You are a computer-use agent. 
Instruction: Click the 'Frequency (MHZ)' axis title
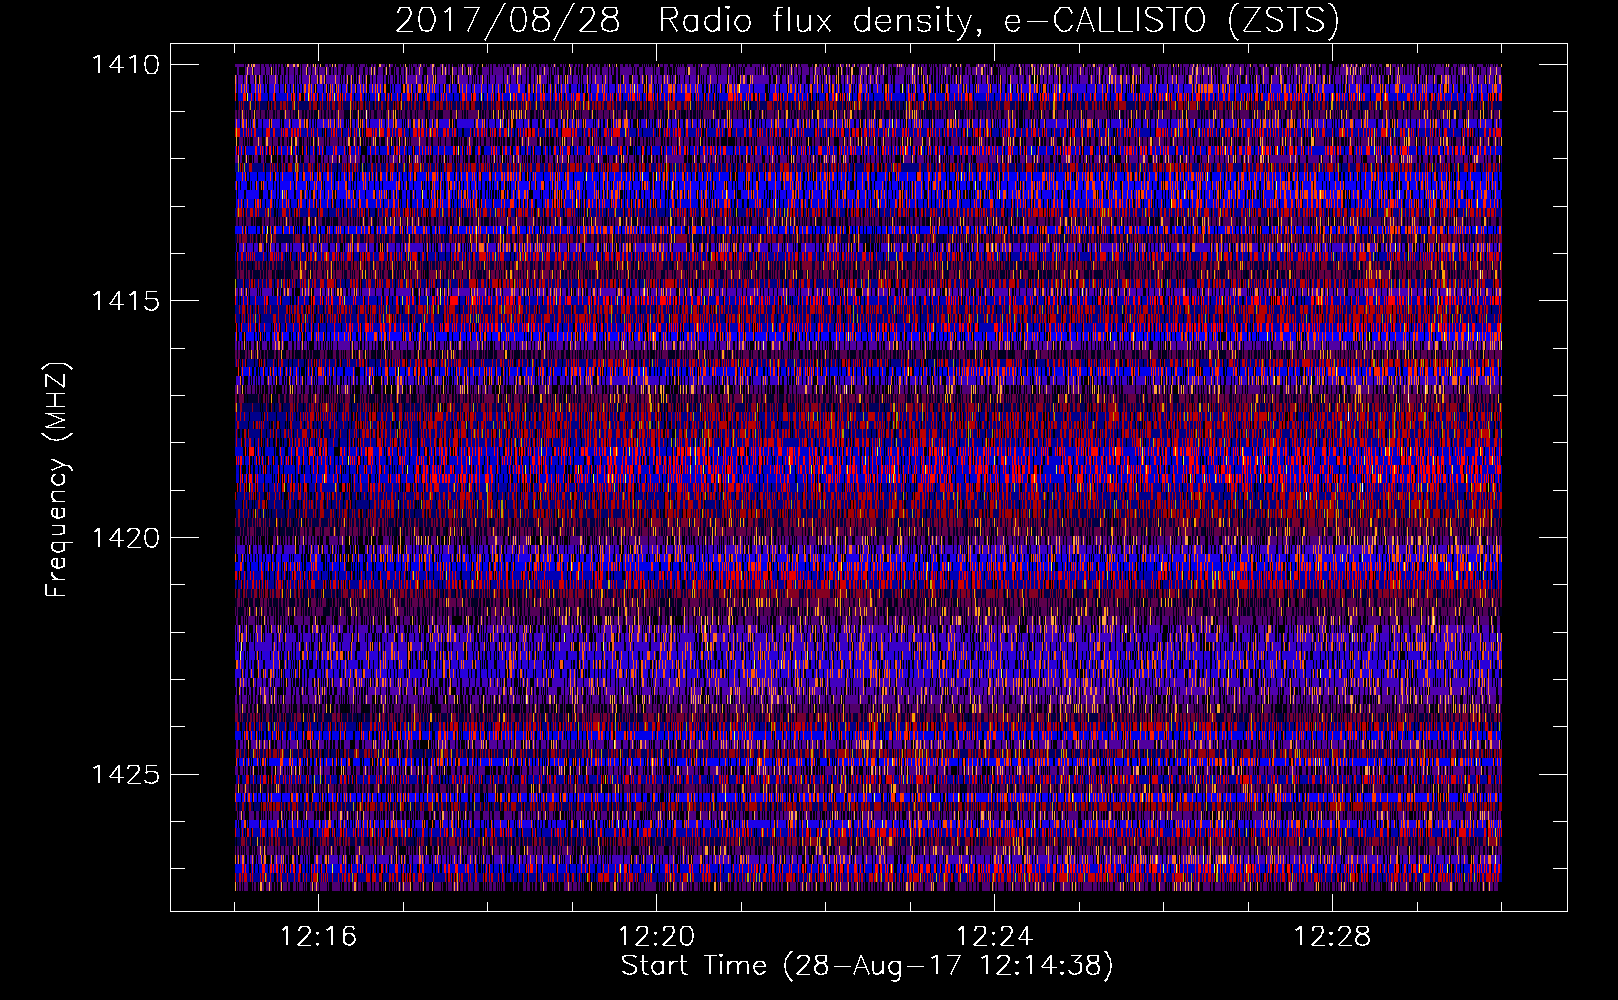pyautogui.click(x=58, y=480)
